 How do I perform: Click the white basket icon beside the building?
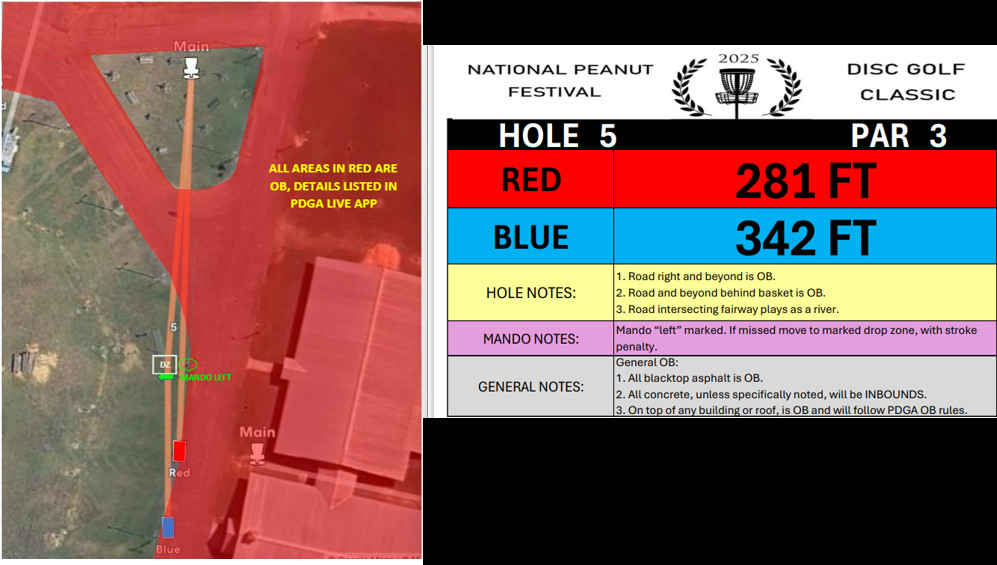pos(256,453)
